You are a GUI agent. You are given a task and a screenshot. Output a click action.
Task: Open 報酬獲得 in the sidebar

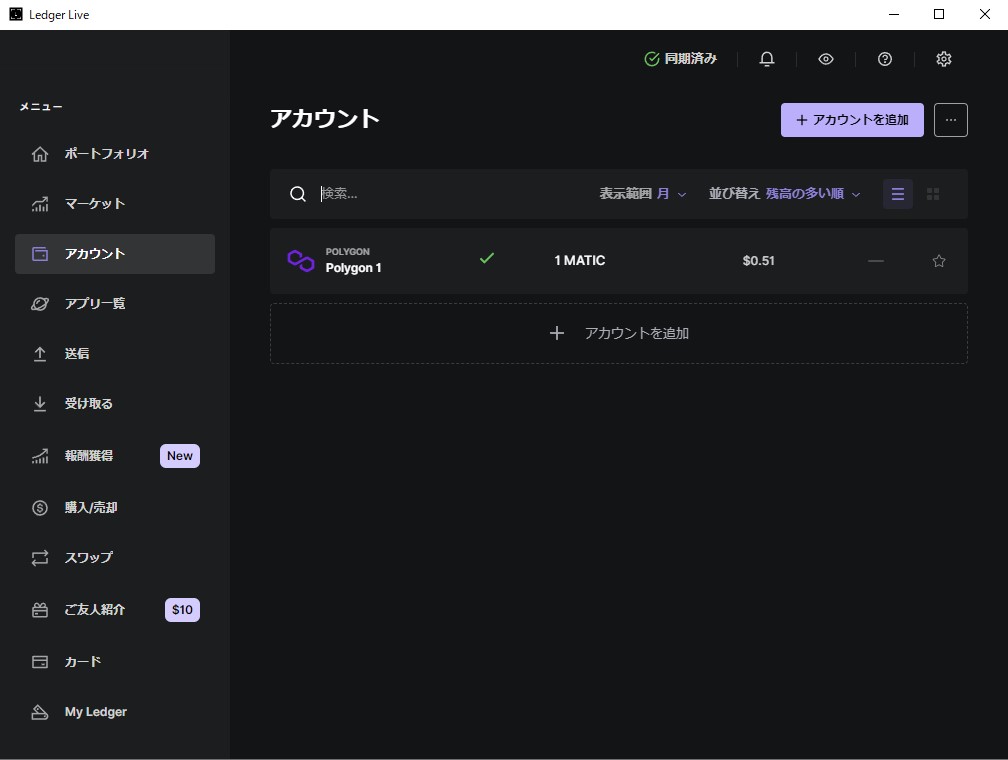(114, 456)
